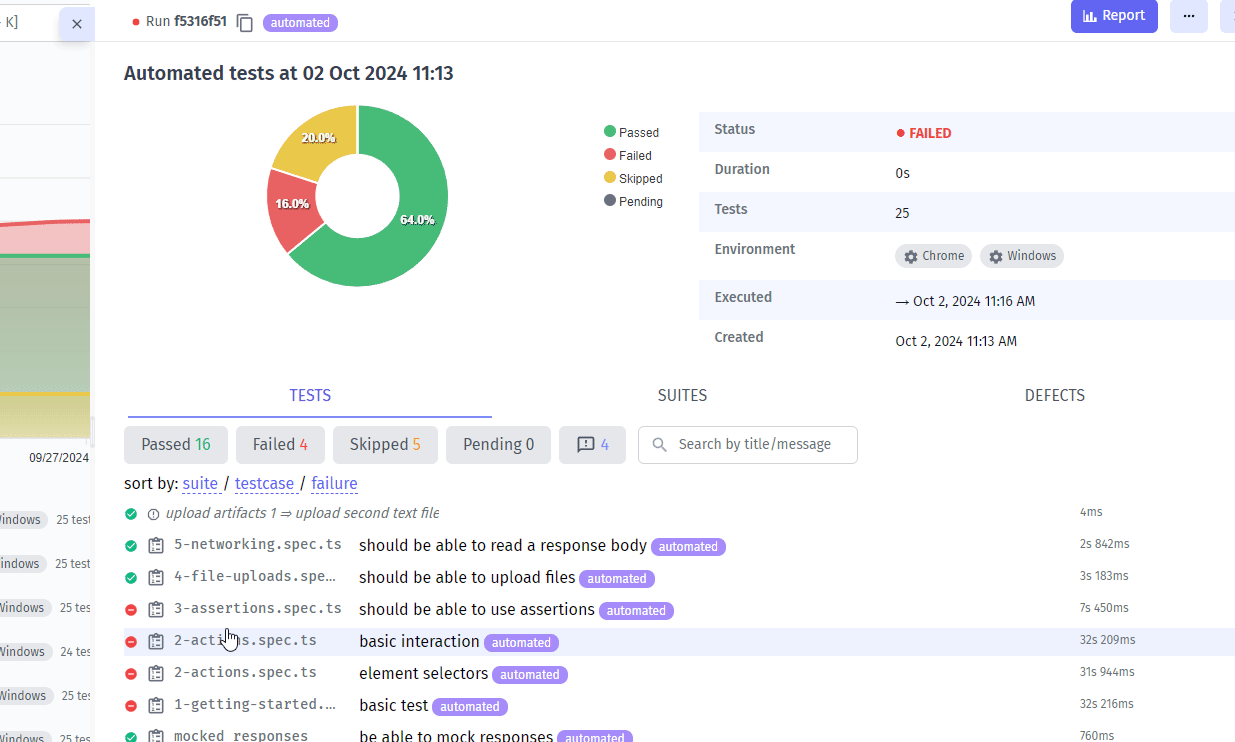Copy run ID f5316f51 with copy icon
The height and width of the screenshot is (742, 1235).
click(245, 22)
